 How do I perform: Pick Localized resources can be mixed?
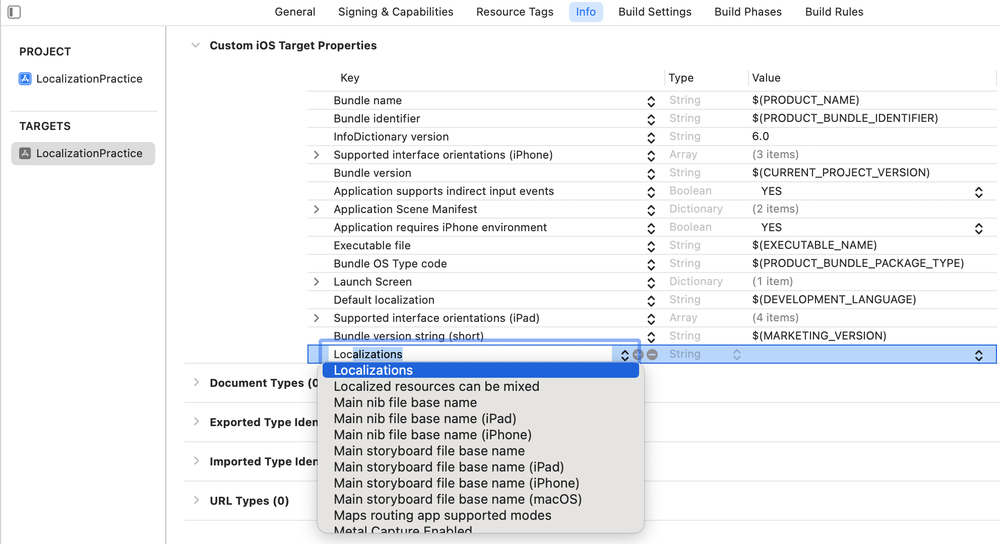[x=436, y=387]
